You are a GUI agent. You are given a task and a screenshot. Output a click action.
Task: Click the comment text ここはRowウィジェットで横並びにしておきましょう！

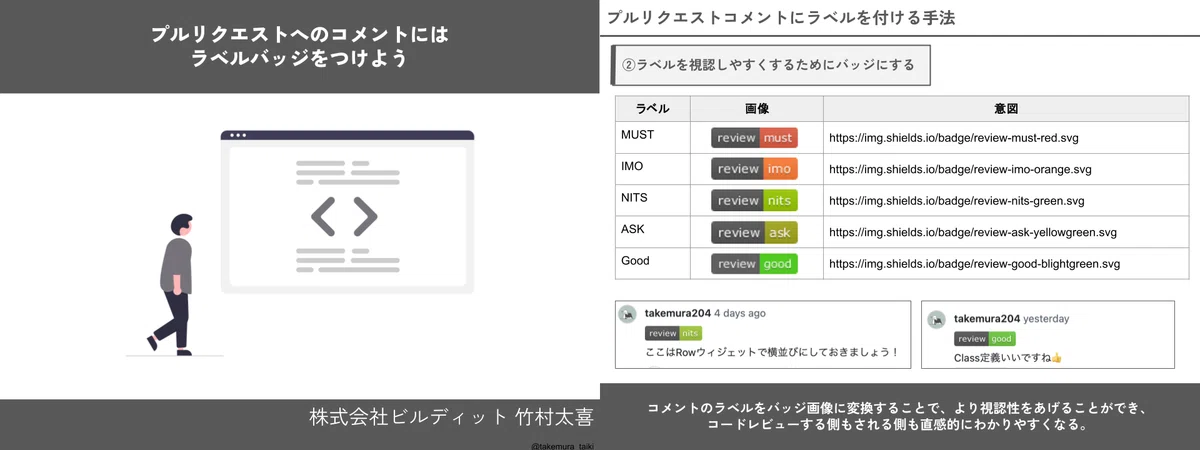[772, 352]
